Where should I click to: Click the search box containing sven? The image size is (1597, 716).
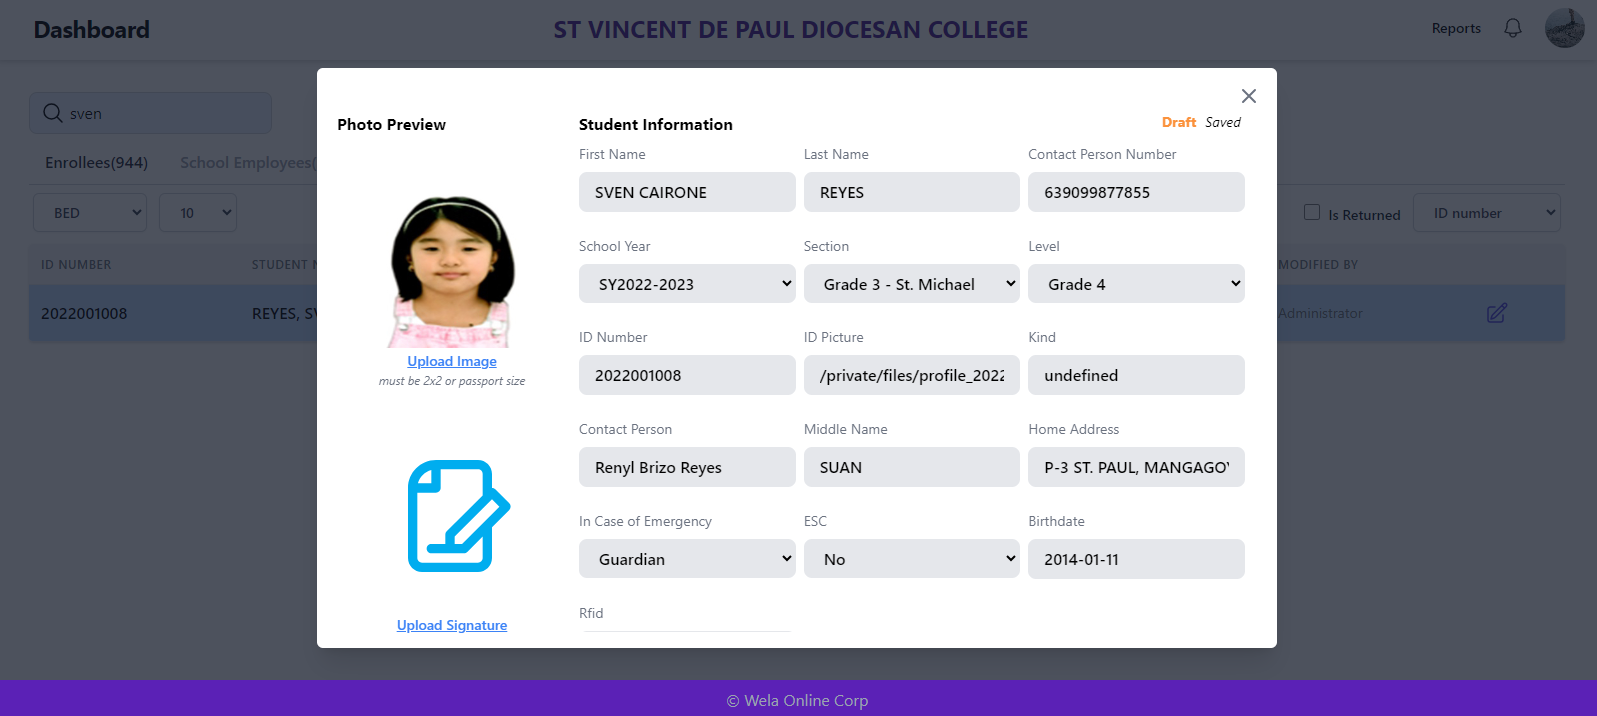point(150,113)
